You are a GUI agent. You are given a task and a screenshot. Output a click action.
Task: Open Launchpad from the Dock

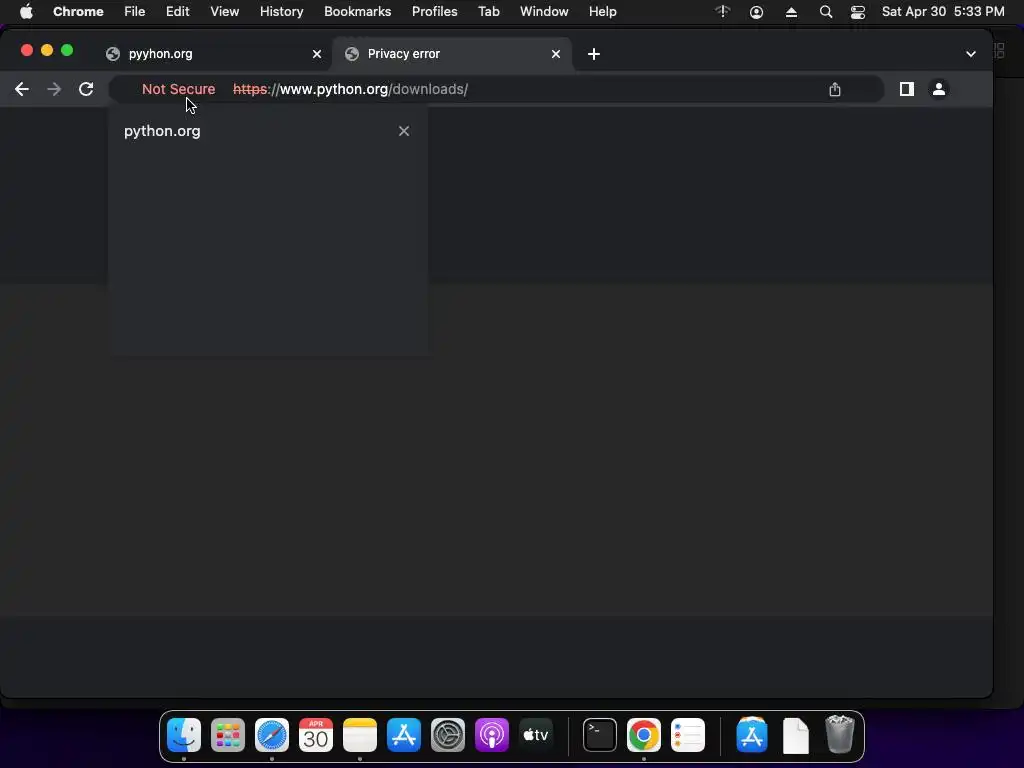[x=228, y=735]
